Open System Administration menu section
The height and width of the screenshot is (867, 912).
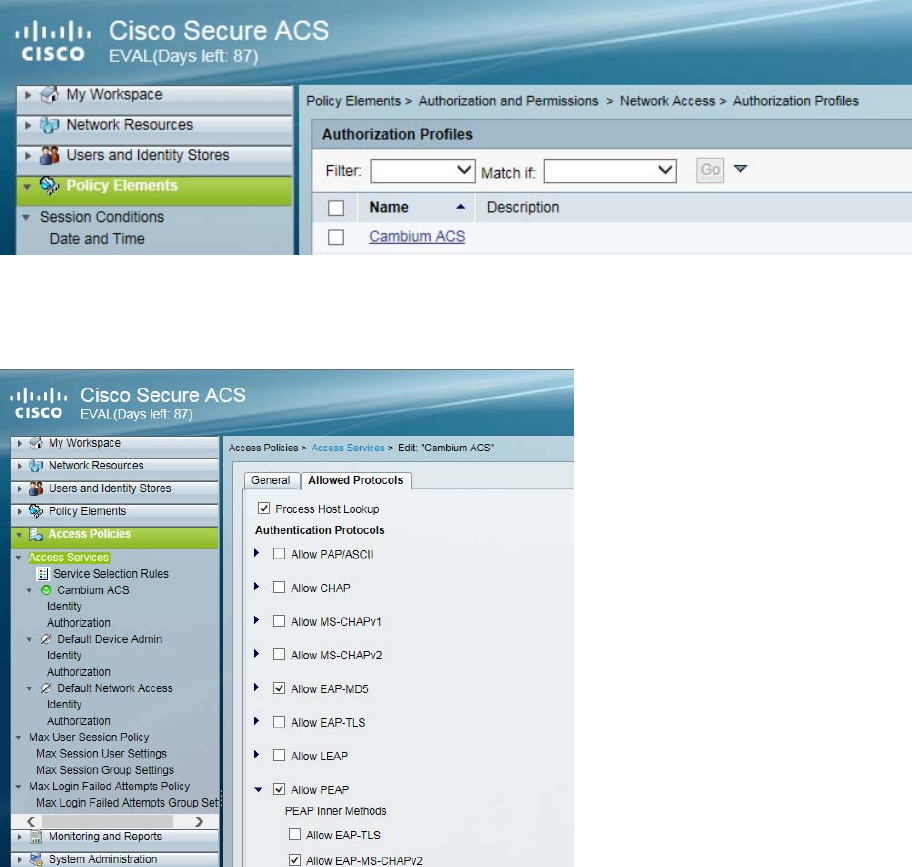tap(115, 859)
